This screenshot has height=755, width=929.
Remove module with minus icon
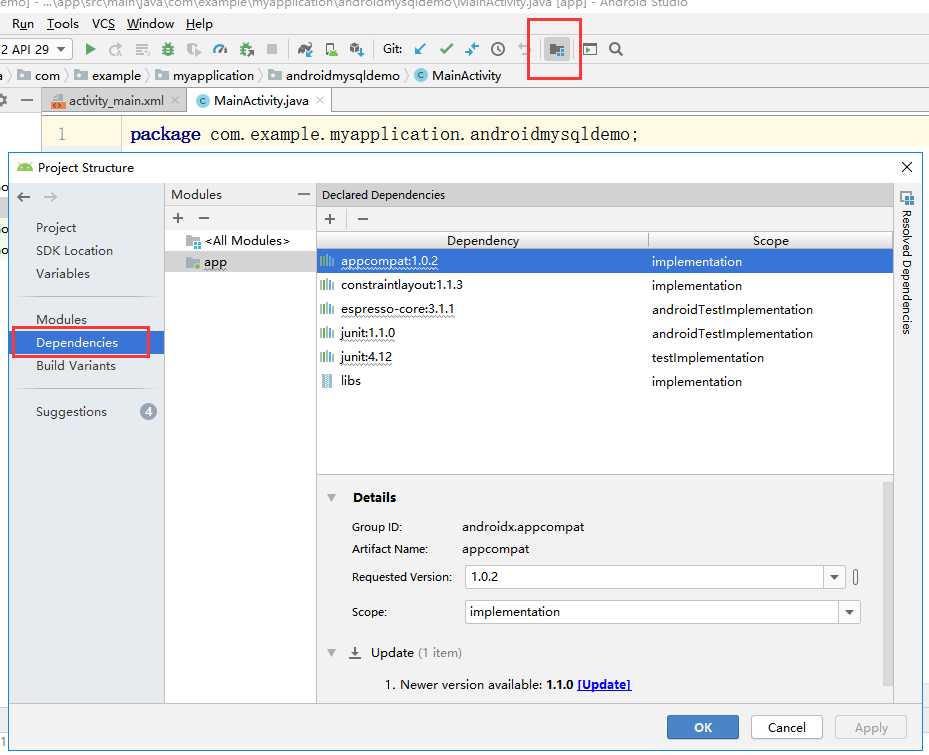[204, 218]
